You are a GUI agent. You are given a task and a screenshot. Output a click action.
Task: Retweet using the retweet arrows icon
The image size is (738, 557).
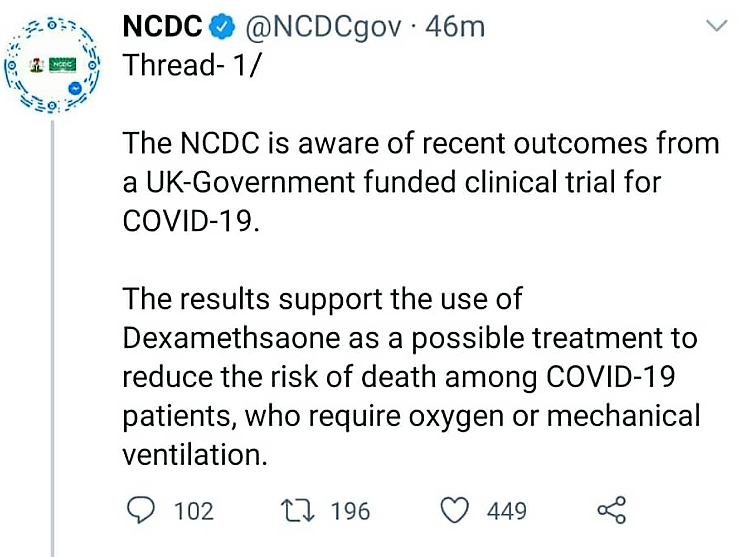297,511
